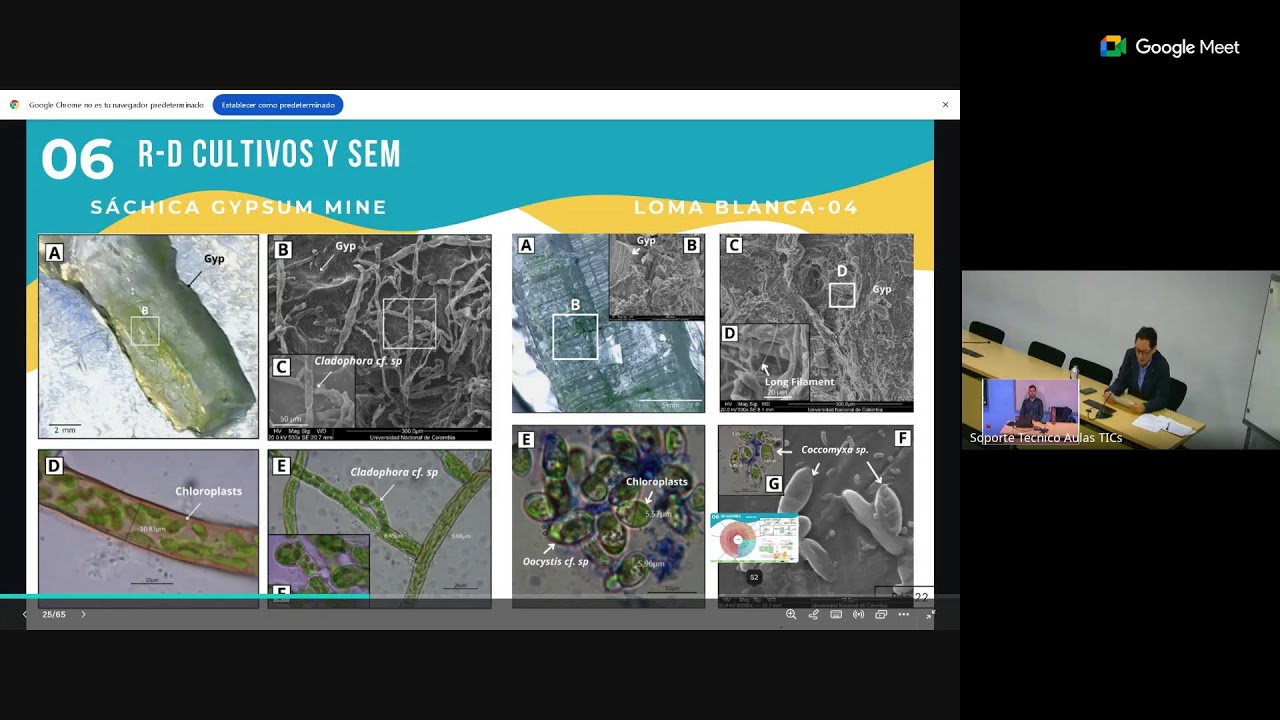Go to the previous slide with left arrow
This screenshot has width=1280, height=720.
tap(25, 614)
